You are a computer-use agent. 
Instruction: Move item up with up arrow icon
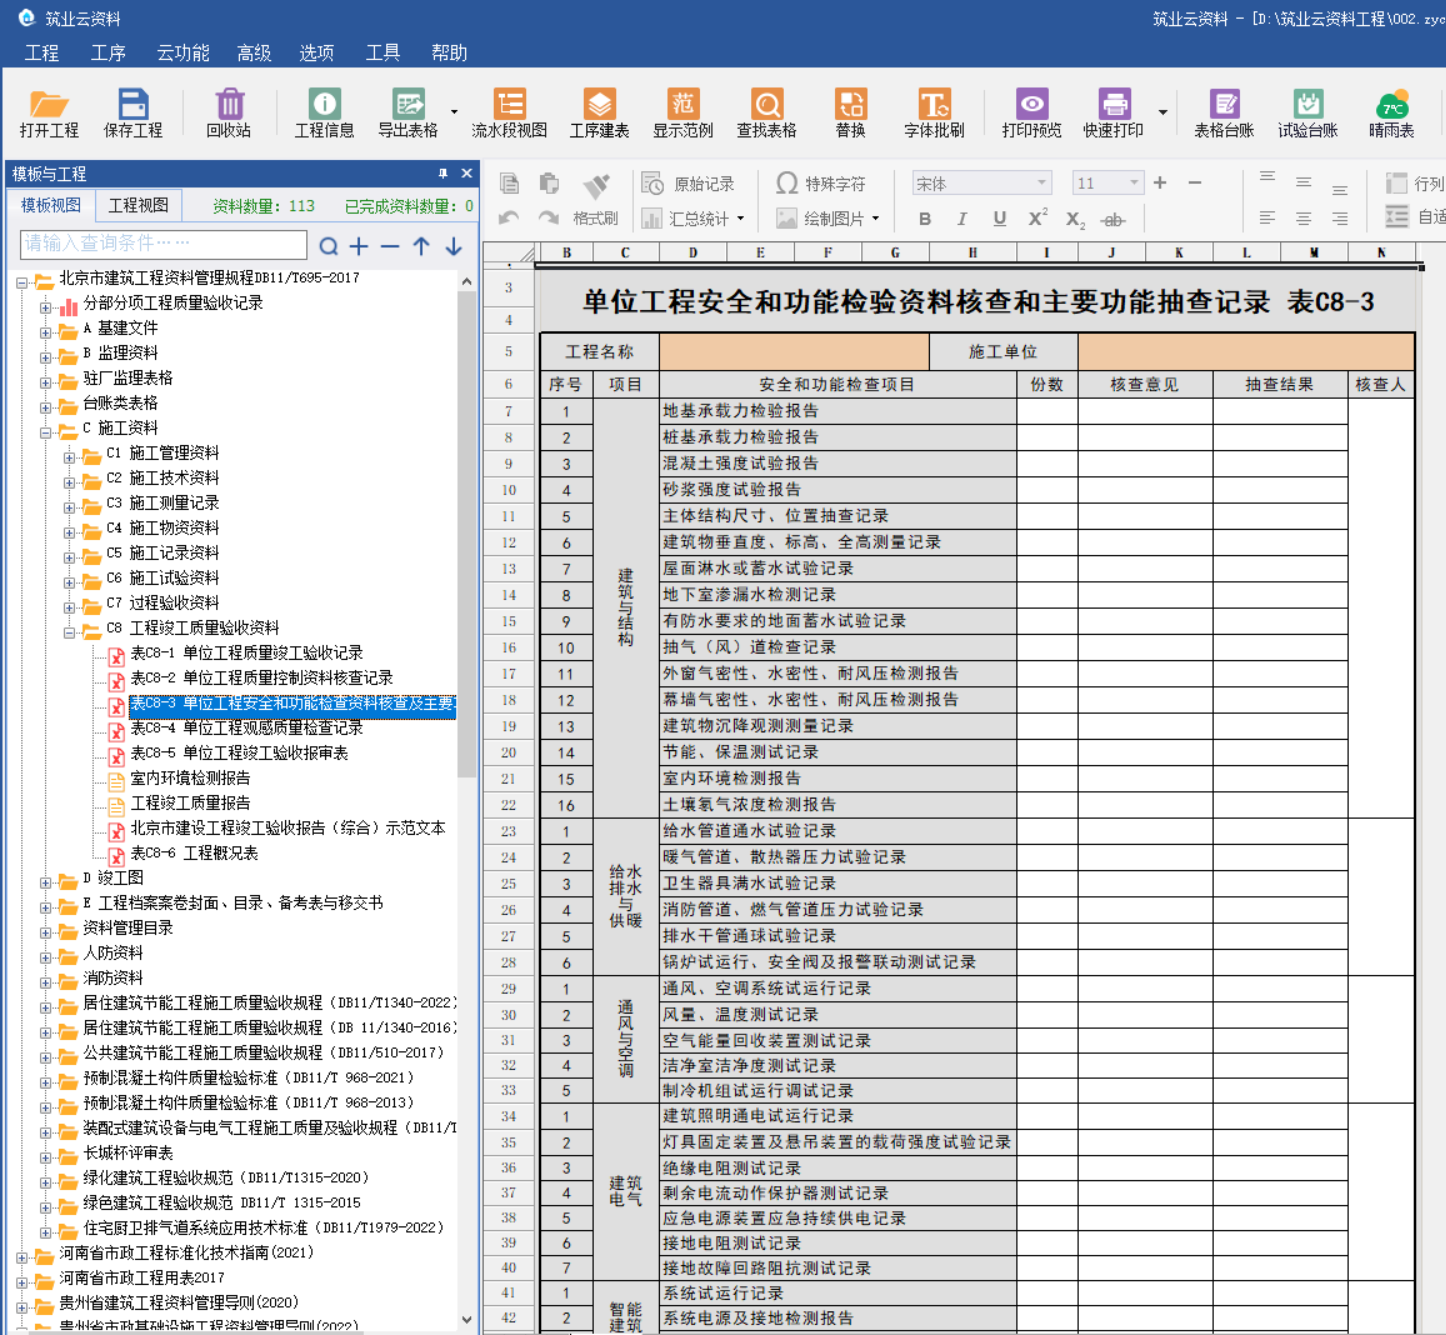click(422, 246)
